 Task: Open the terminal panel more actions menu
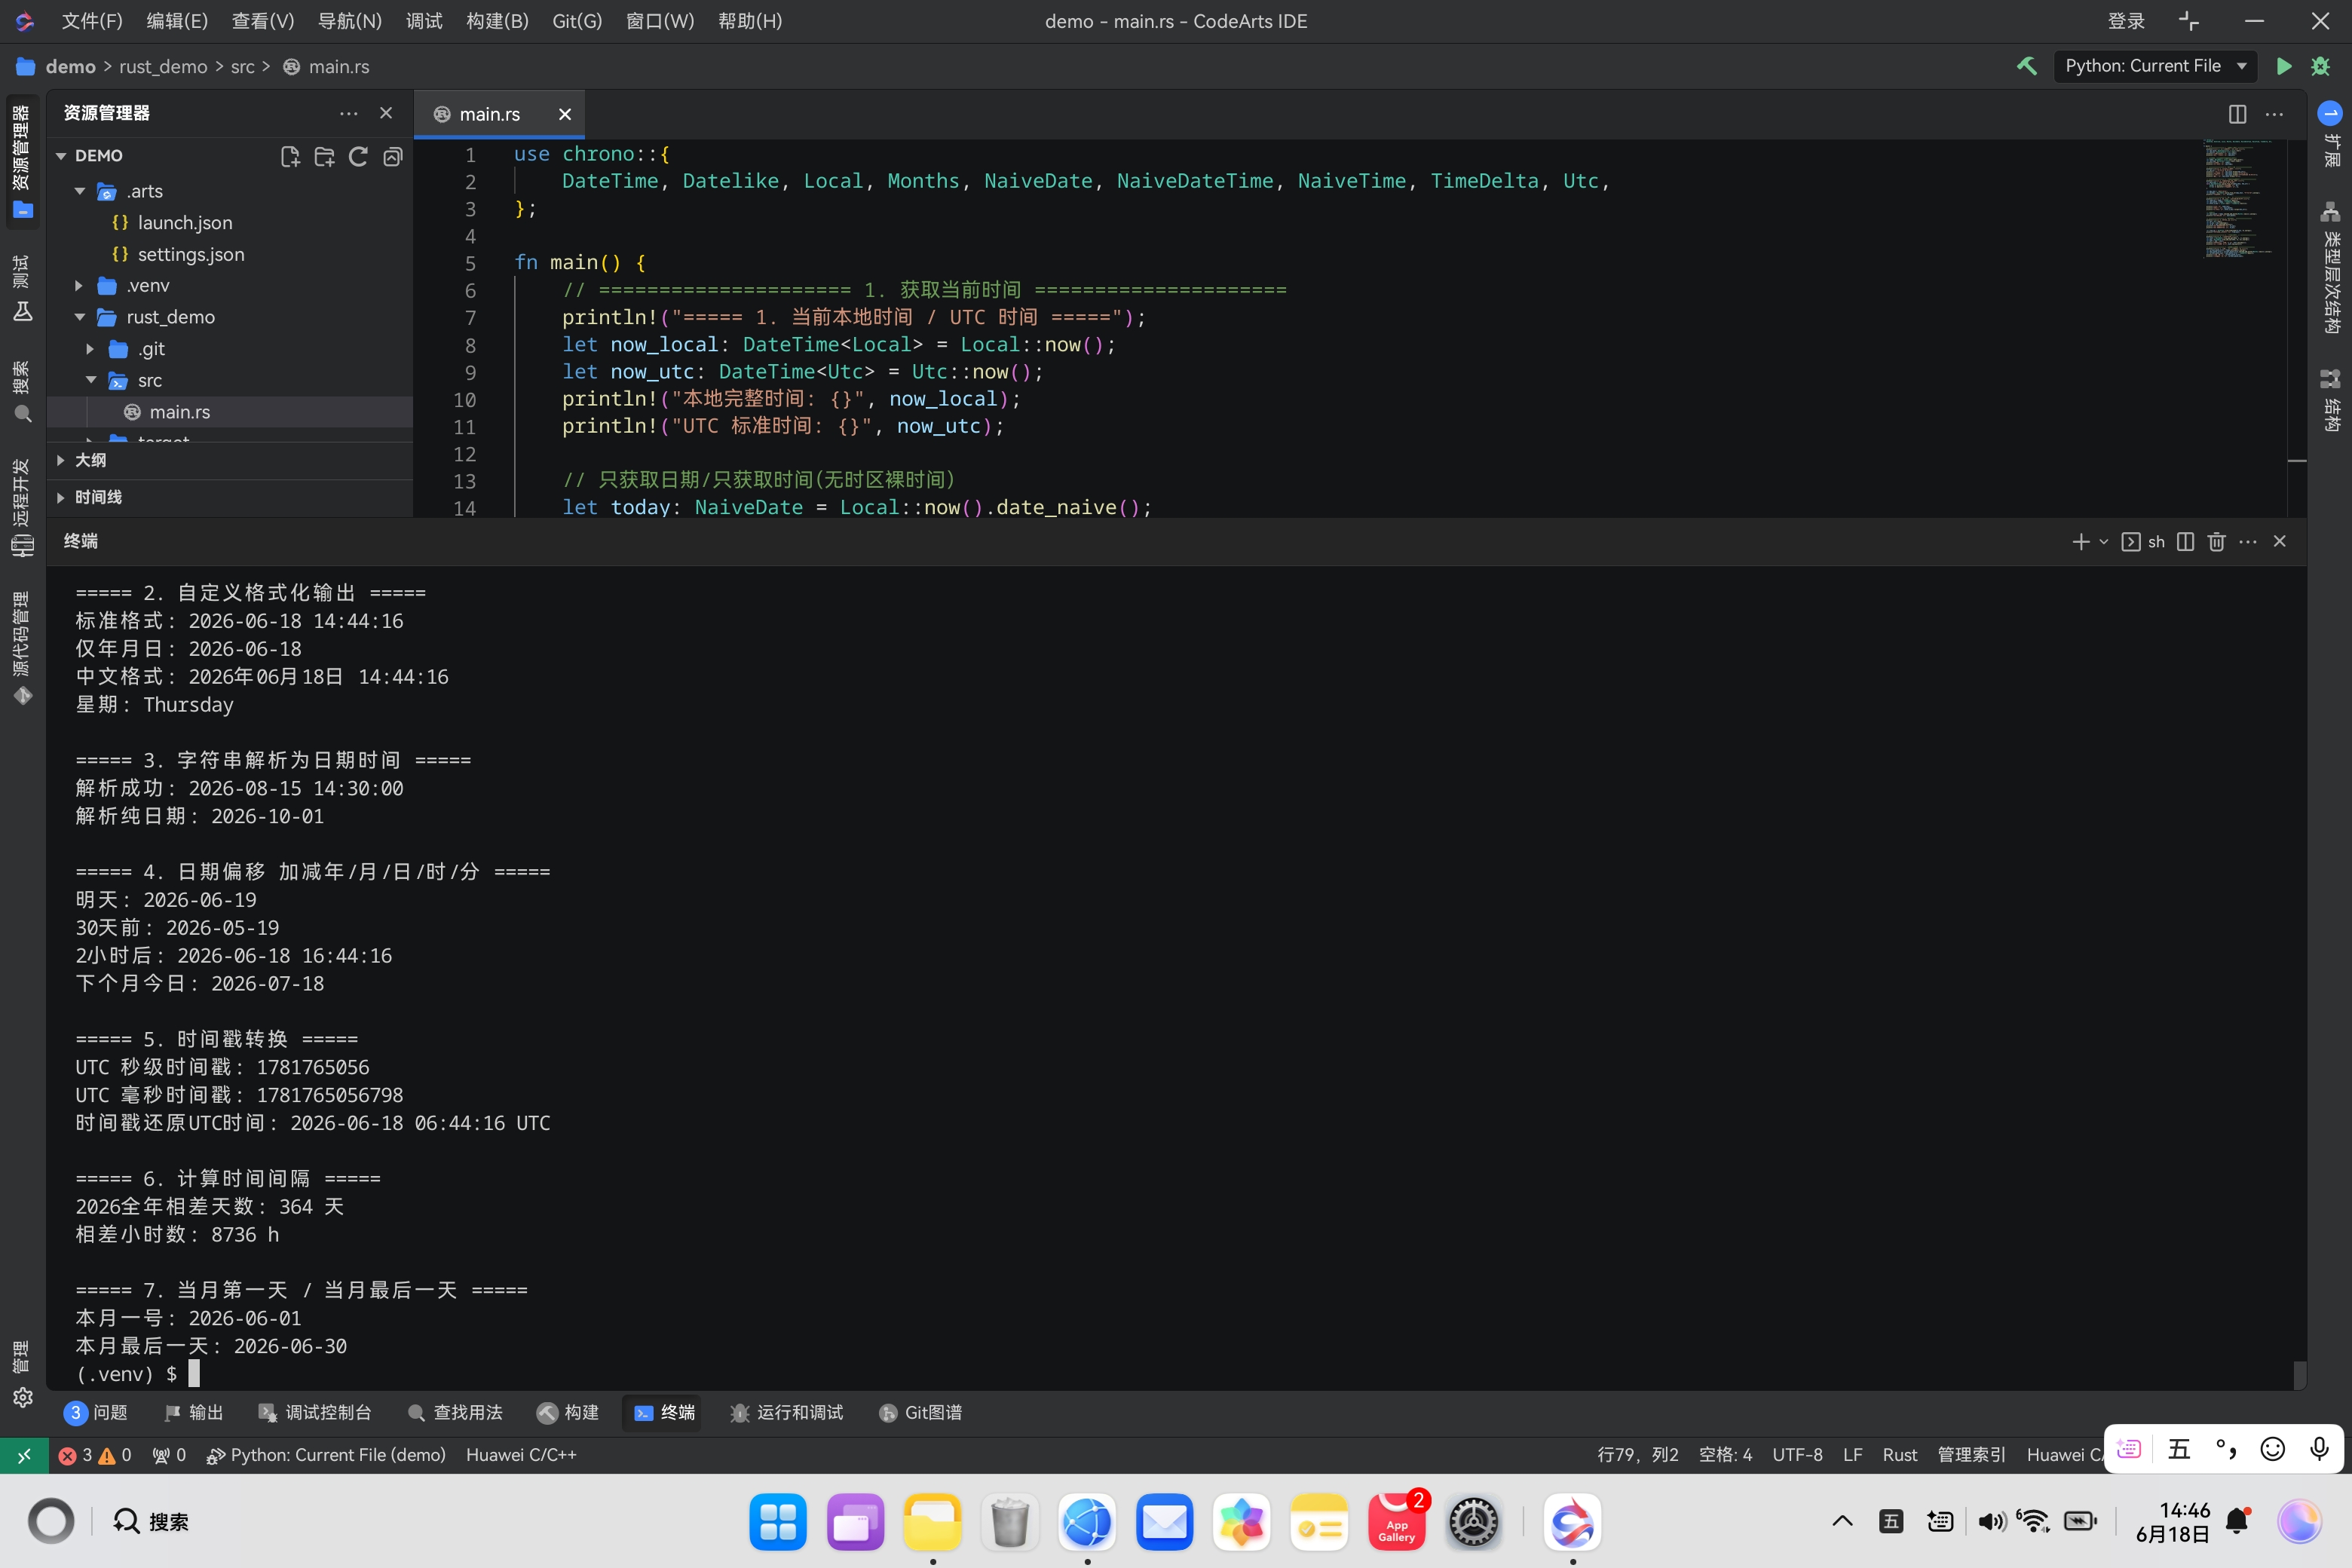pyautogui.click(x=2248, y=541)
